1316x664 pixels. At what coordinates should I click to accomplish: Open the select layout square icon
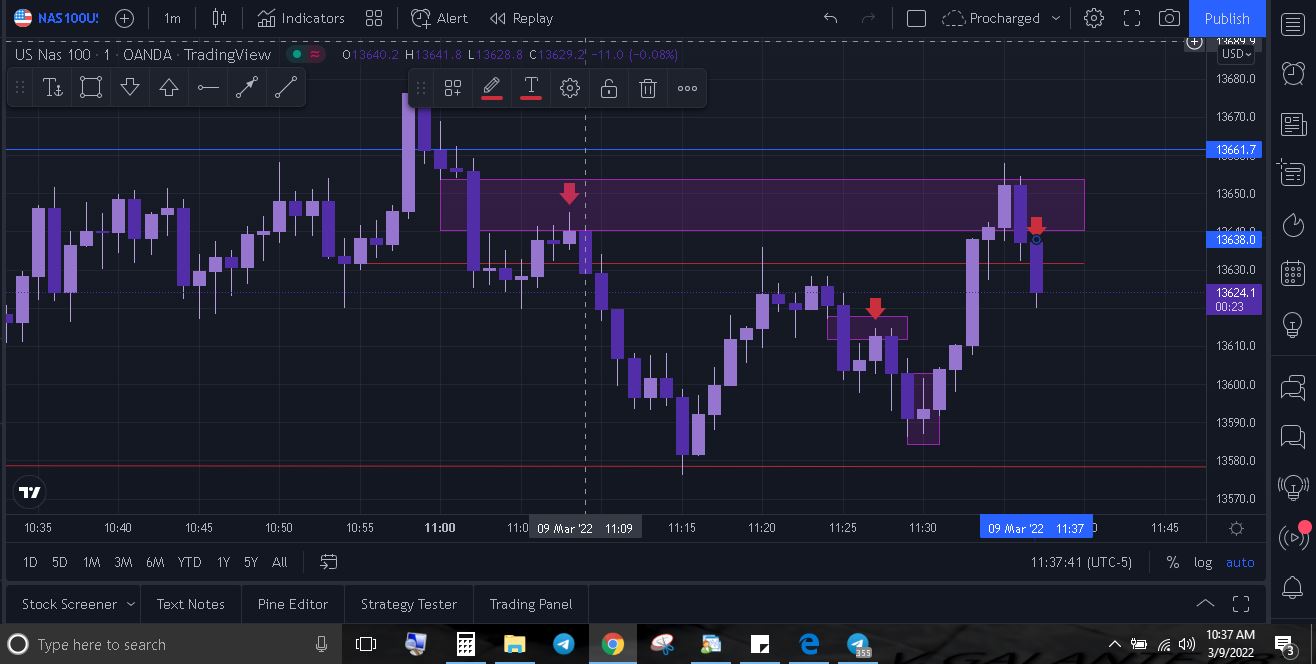[916, 18]
